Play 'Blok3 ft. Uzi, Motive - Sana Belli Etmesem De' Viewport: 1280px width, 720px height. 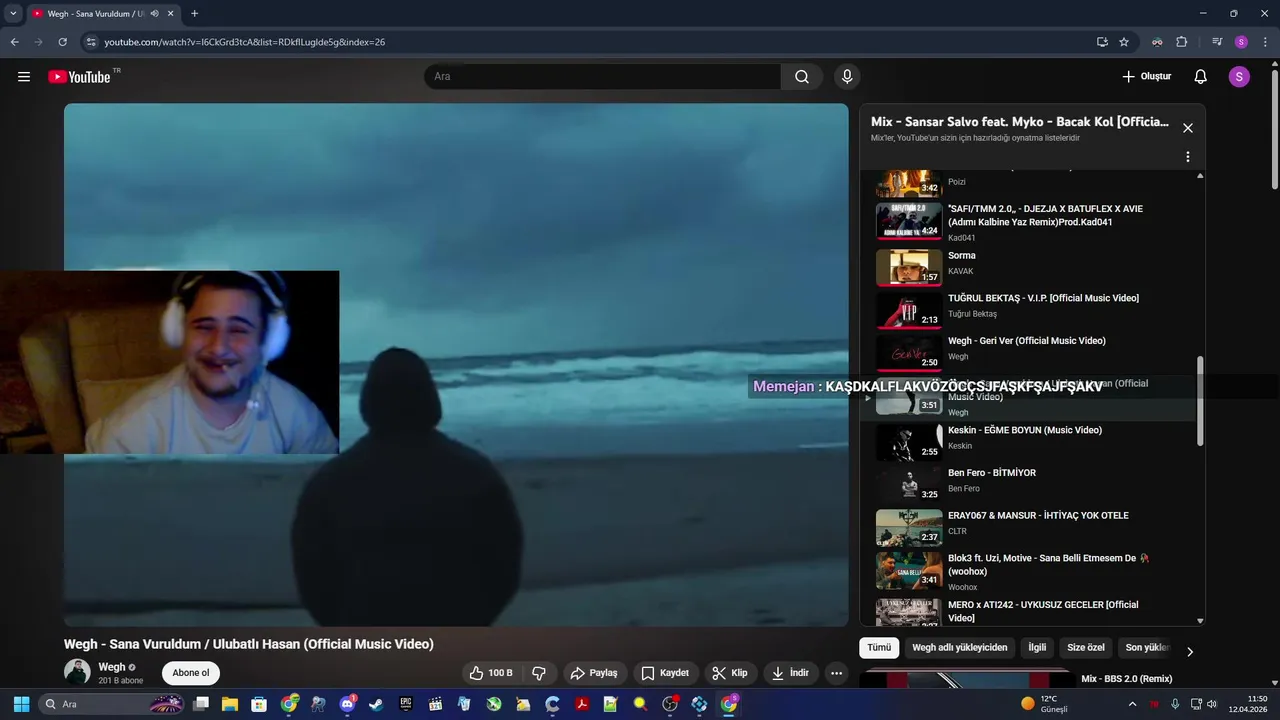coord(1030,572)
